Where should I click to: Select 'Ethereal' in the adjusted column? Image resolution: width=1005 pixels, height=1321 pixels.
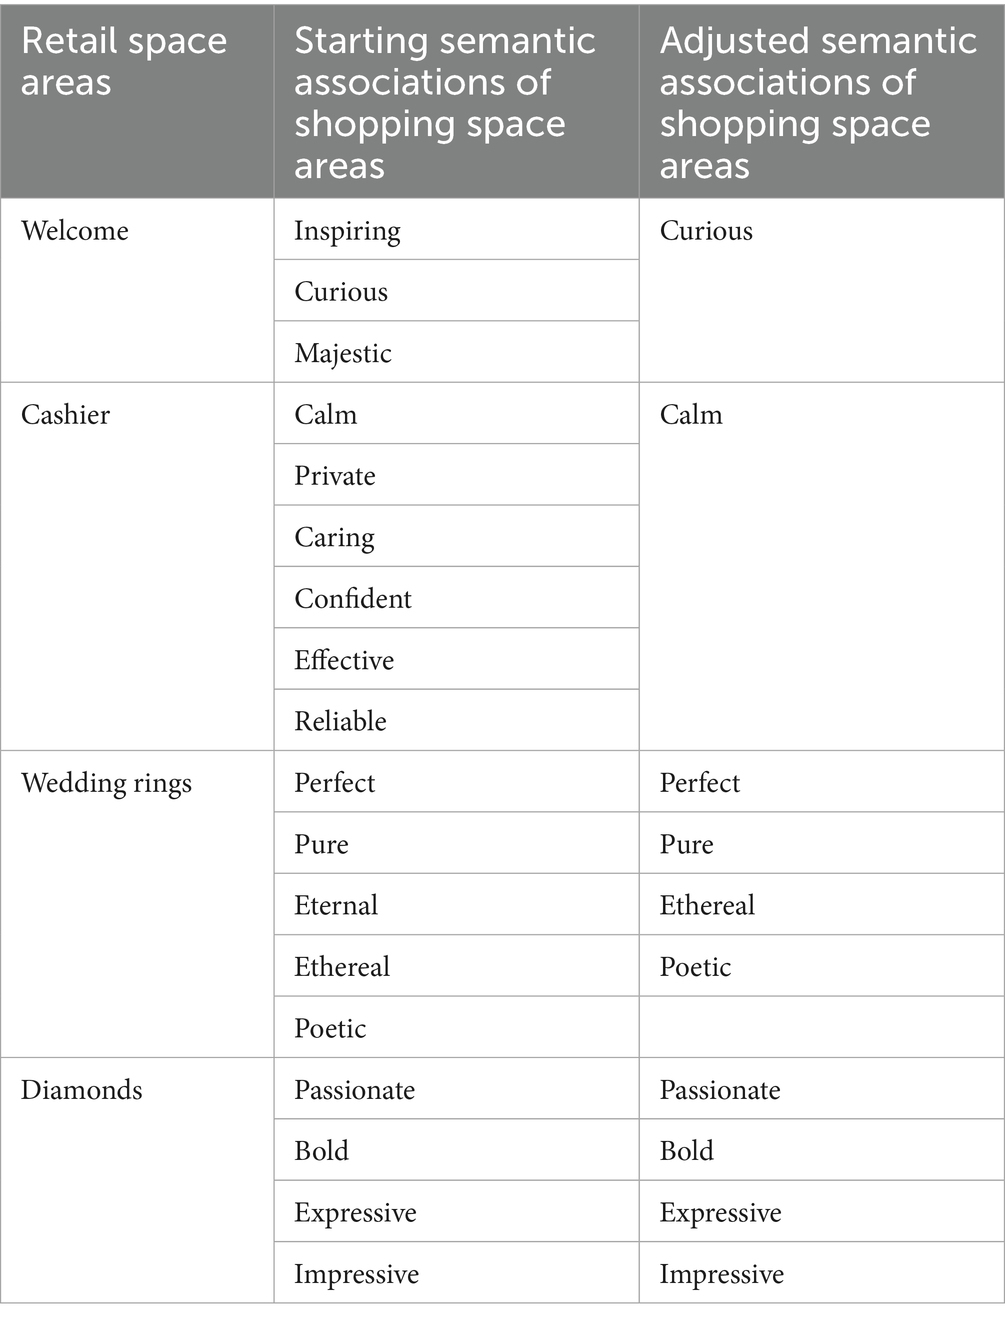(x=707, y=906)
